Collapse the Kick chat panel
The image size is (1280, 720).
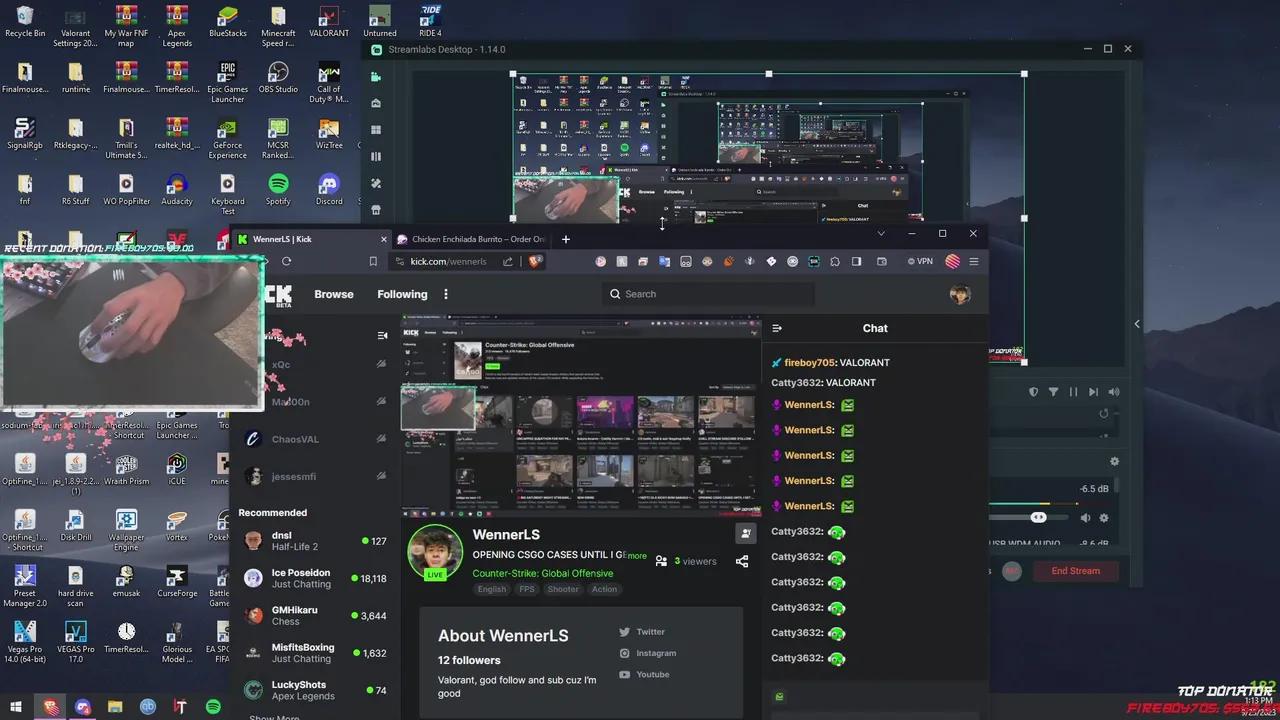point(778,328)
